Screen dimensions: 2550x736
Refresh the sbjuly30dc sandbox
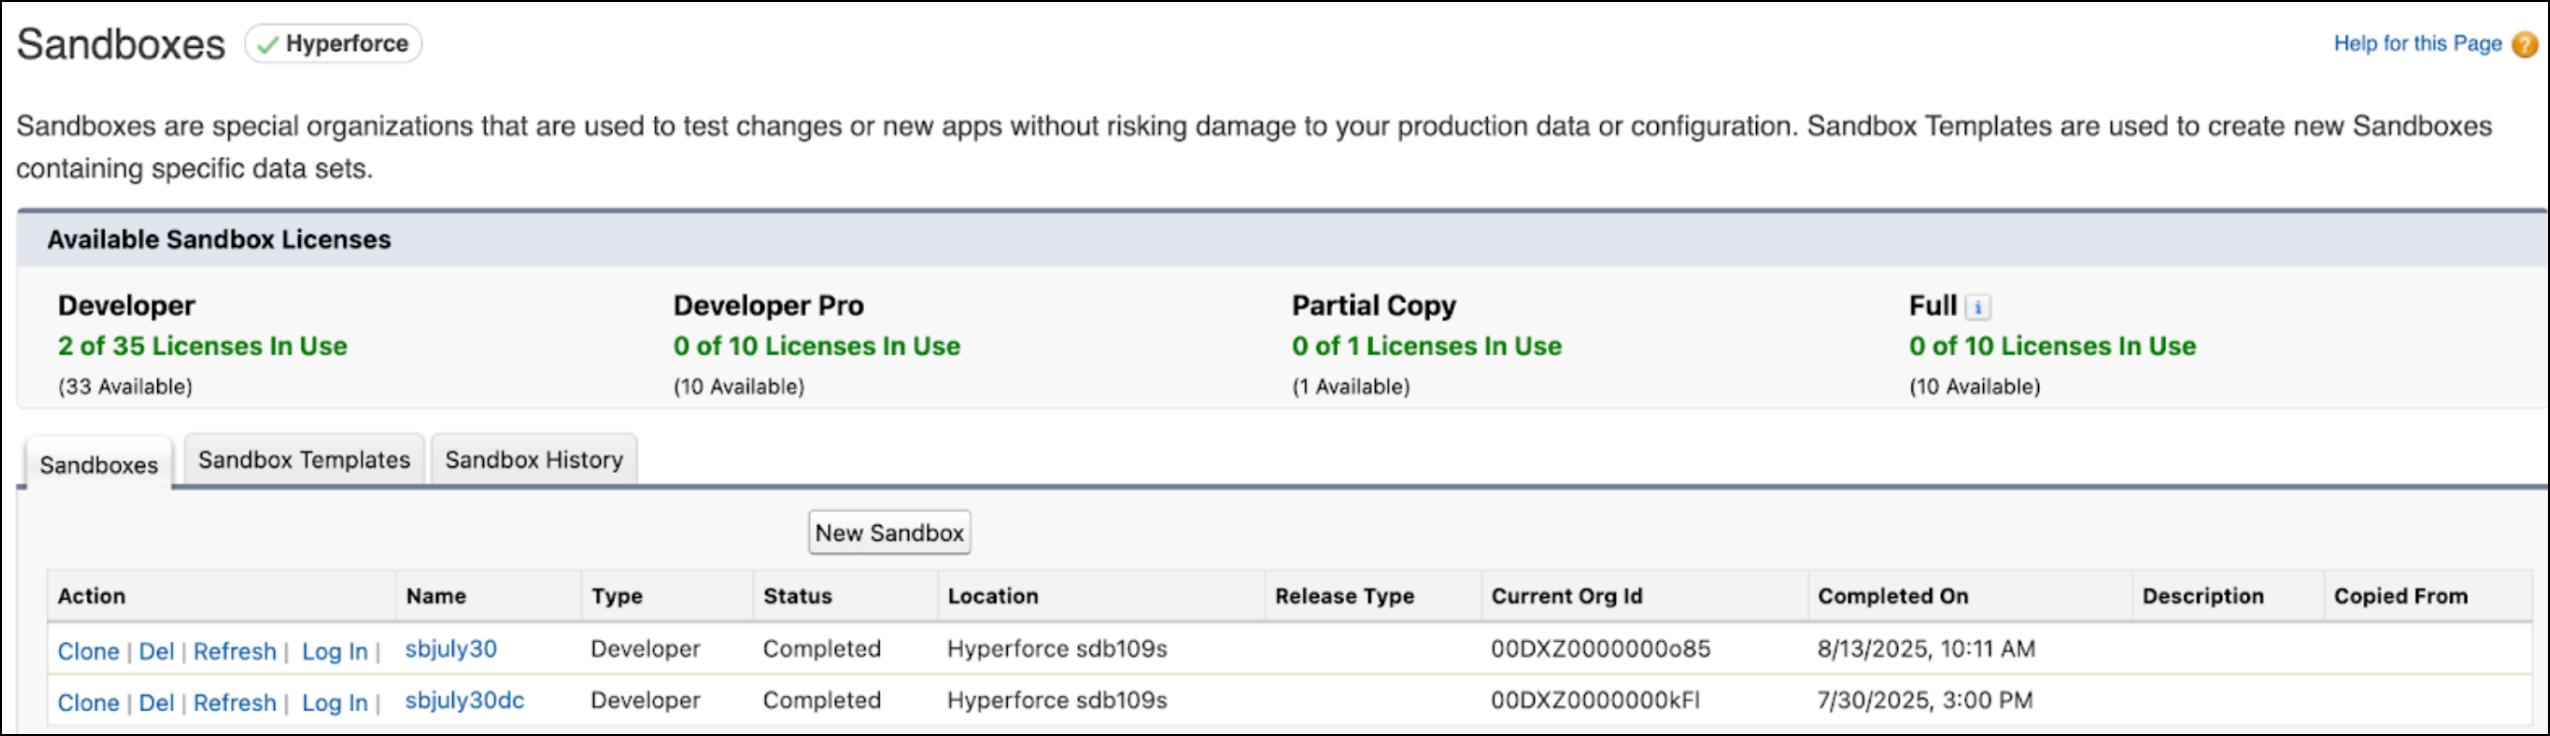coord(235,703)
